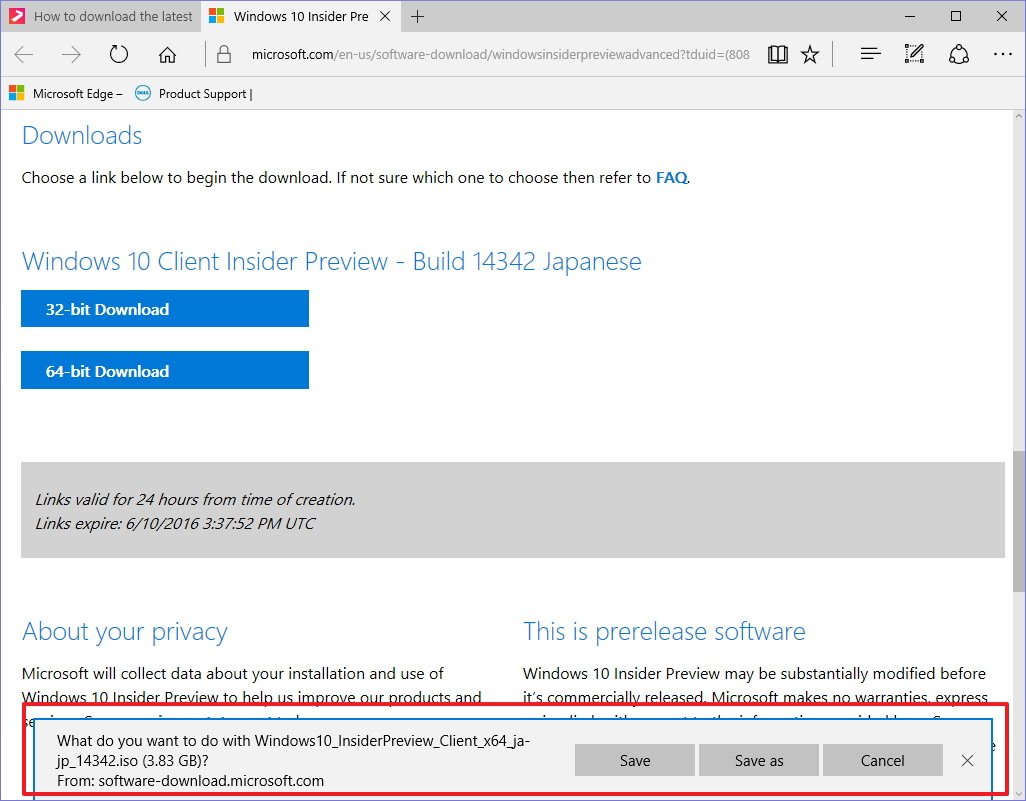This screenshot has width=1026, height=801.
Task: Maximize the Edge window
Action: [x=956, y=16]
